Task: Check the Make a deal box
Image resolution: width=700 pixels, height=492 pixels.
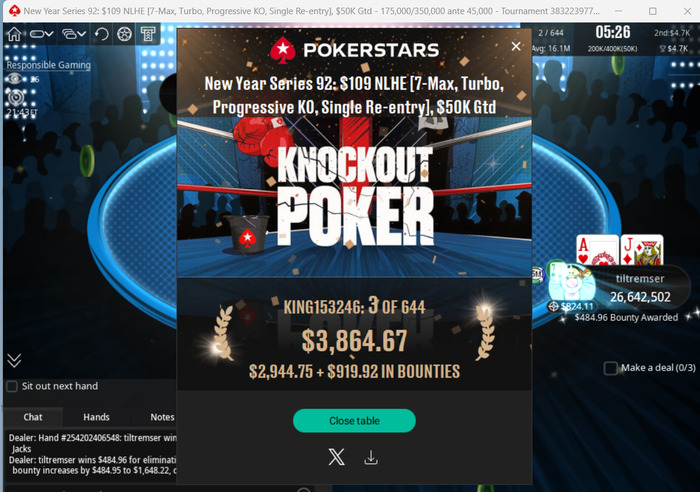Action: (x=610, y=368)
